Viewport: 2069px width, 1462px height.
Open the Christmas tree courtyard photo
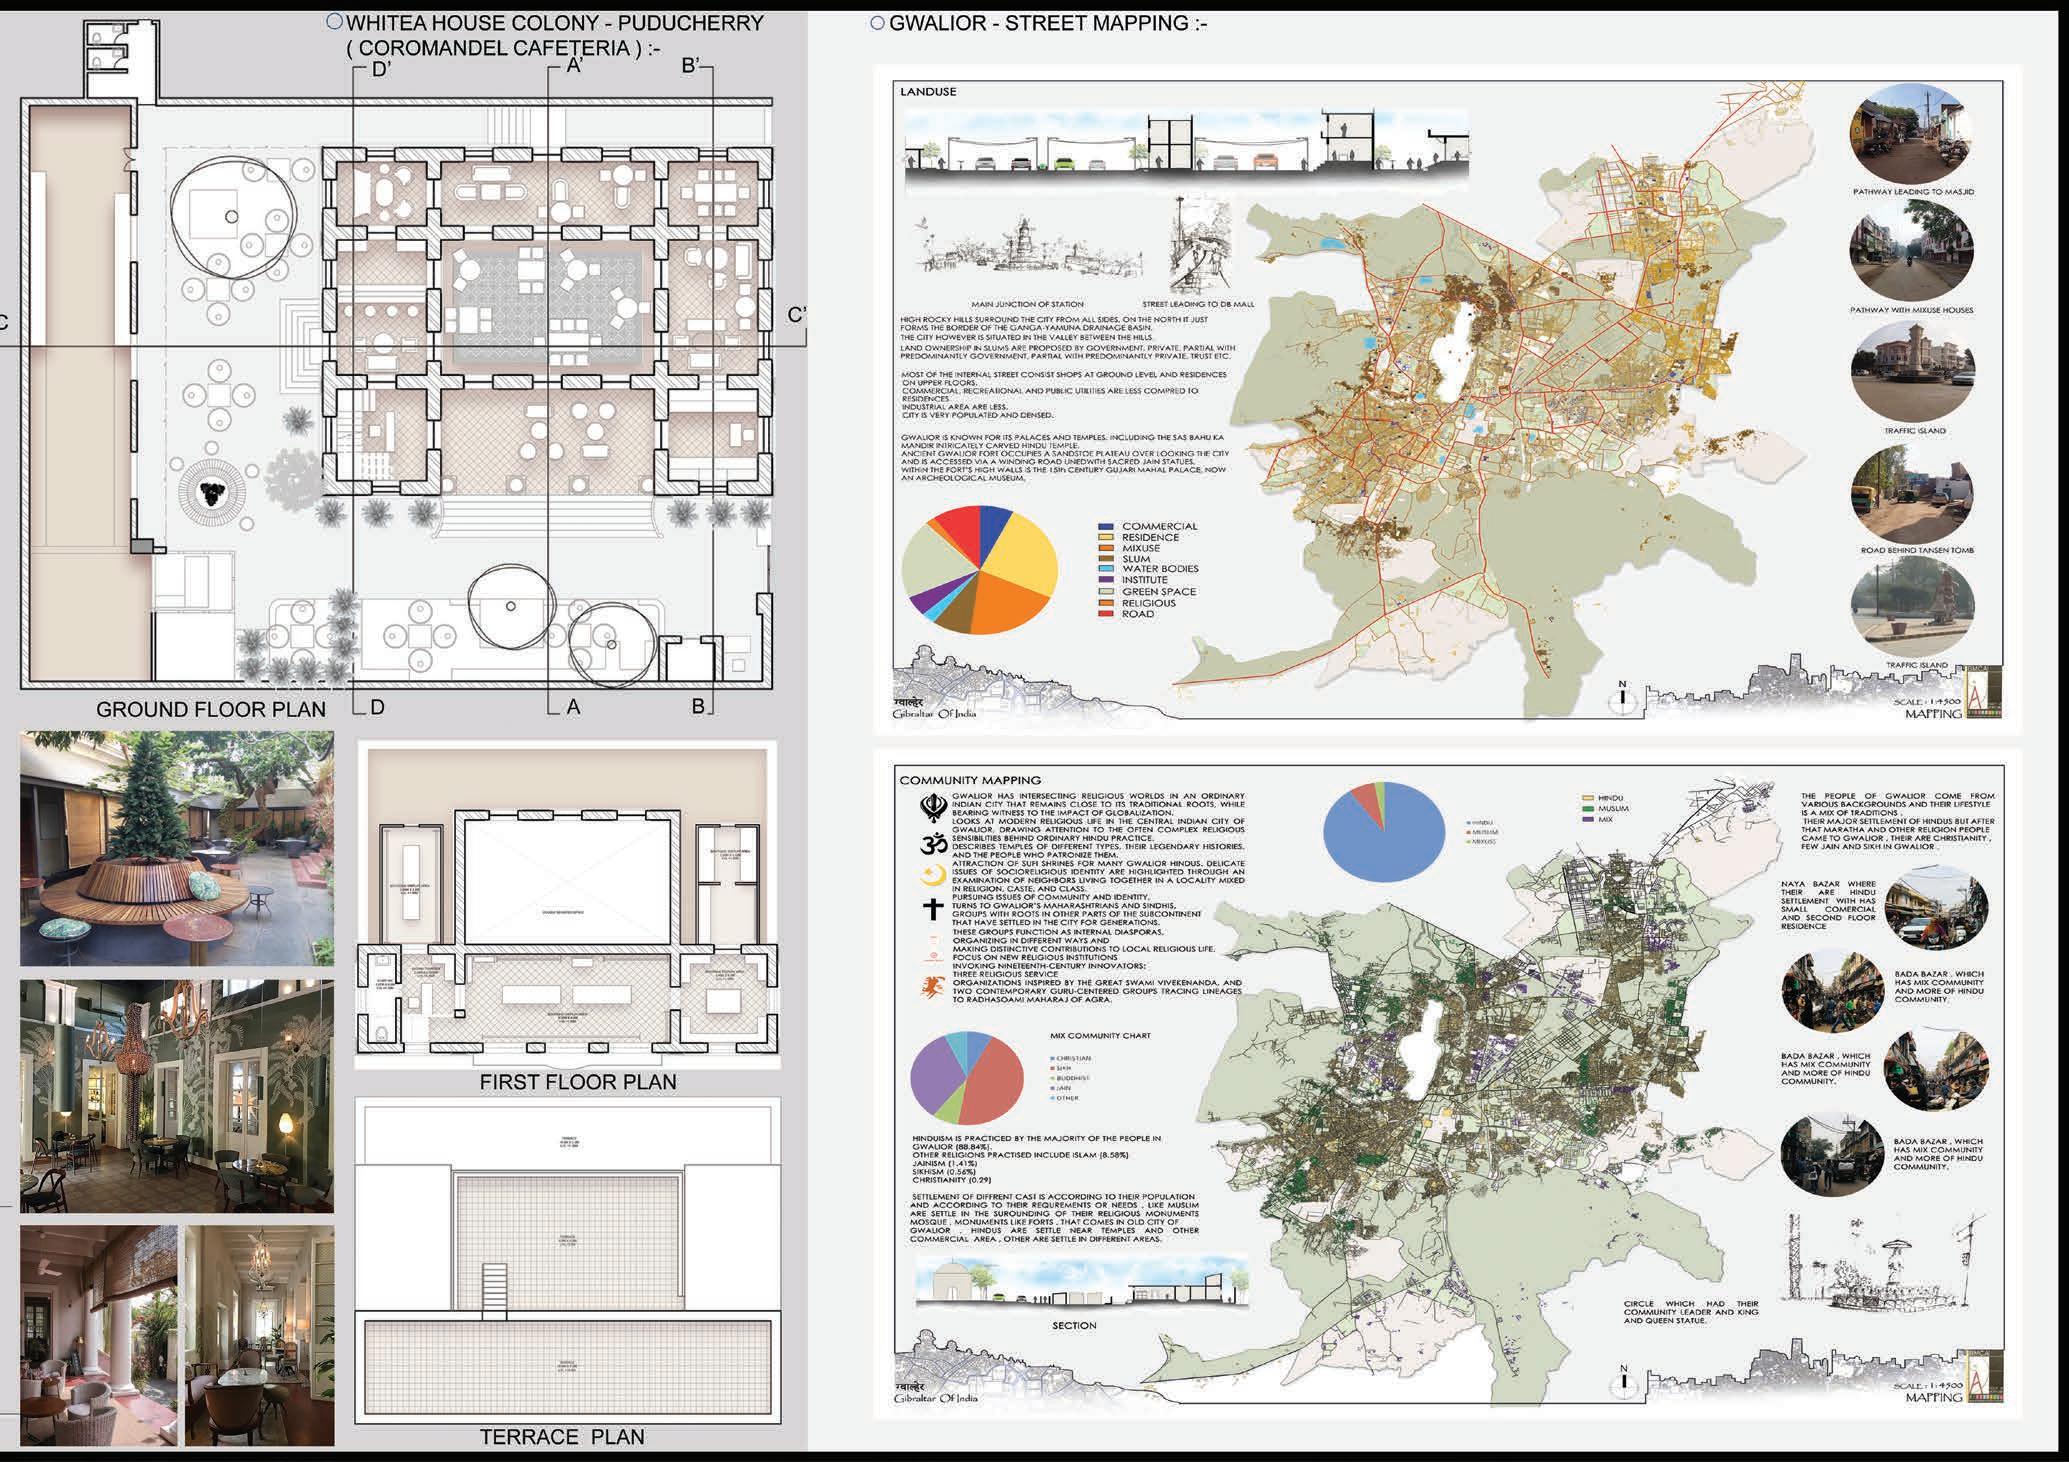click(x=177, y=848)
